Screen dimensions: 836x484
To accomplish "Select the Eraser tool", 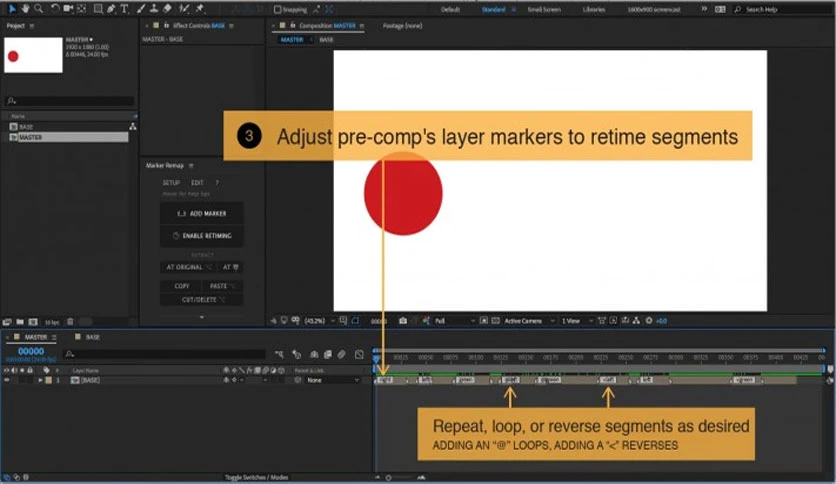I will [167, 9].
